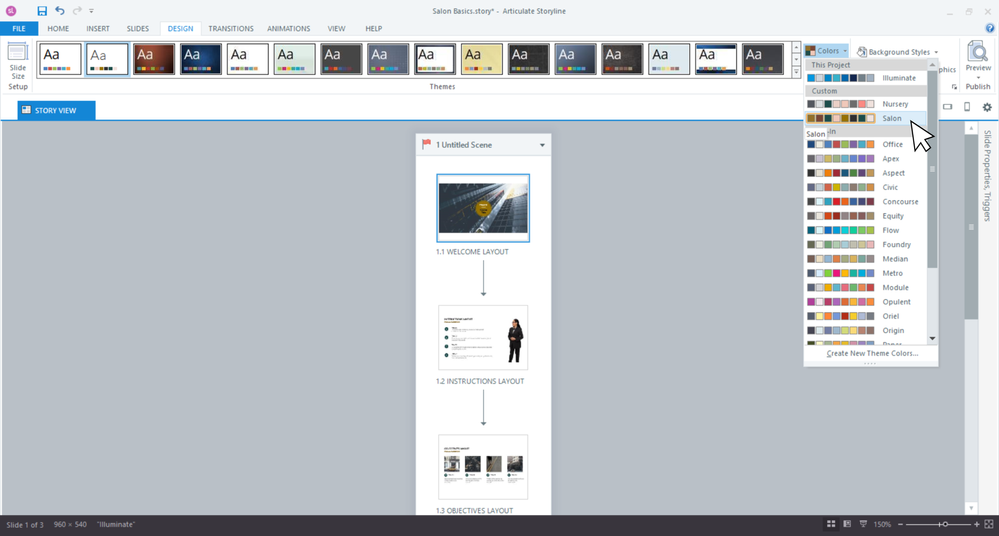This screenshot has height=536, width=999.
Task: Open Slide Size Setup
Action: (18, 66)
